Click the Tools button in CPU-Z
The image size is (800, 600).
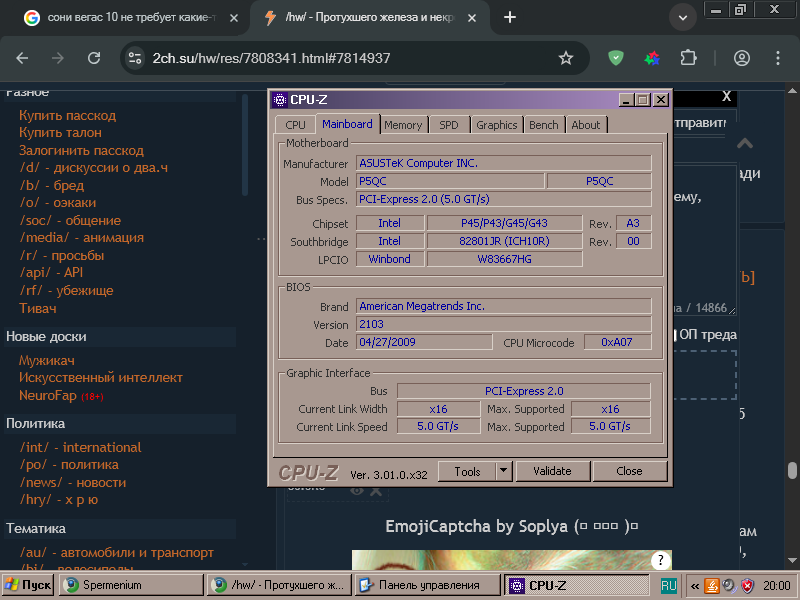(x=467, y=471)
